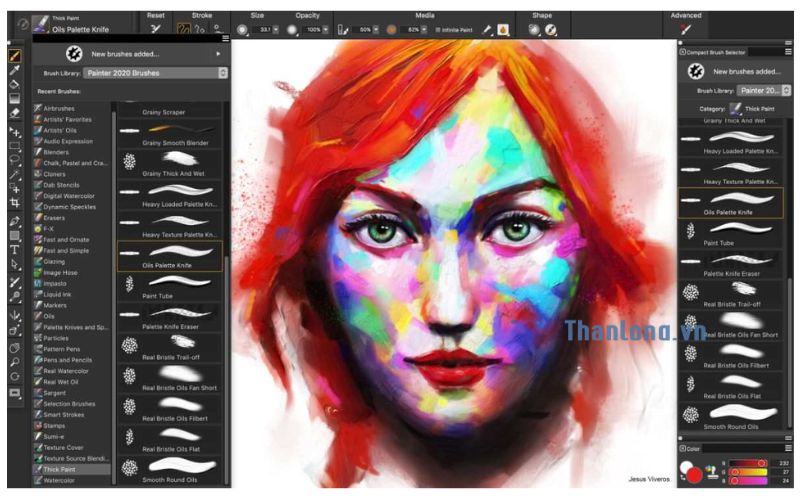Collapse the Compact Brush Selector panel
Screen dimensions: 800x500
[x=682, y=51]
